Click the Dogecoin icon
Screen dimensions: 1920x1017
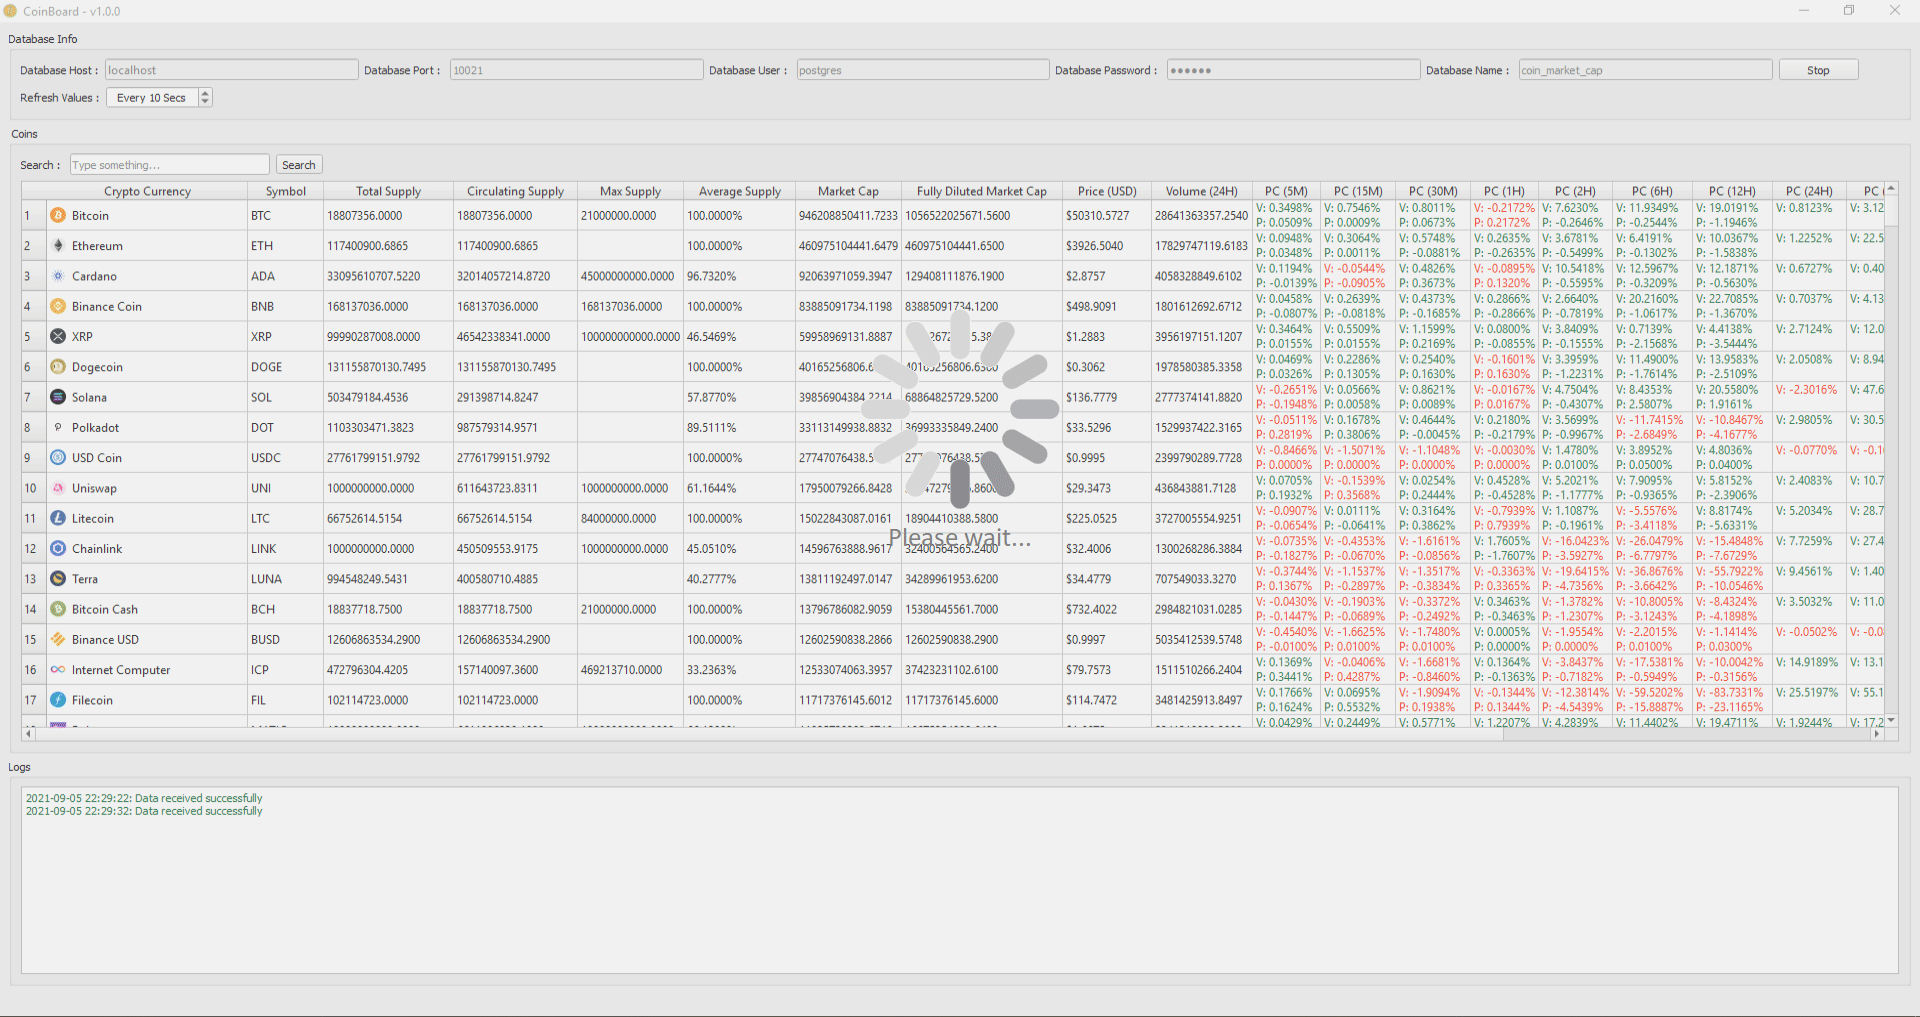[x=58, y=367]
